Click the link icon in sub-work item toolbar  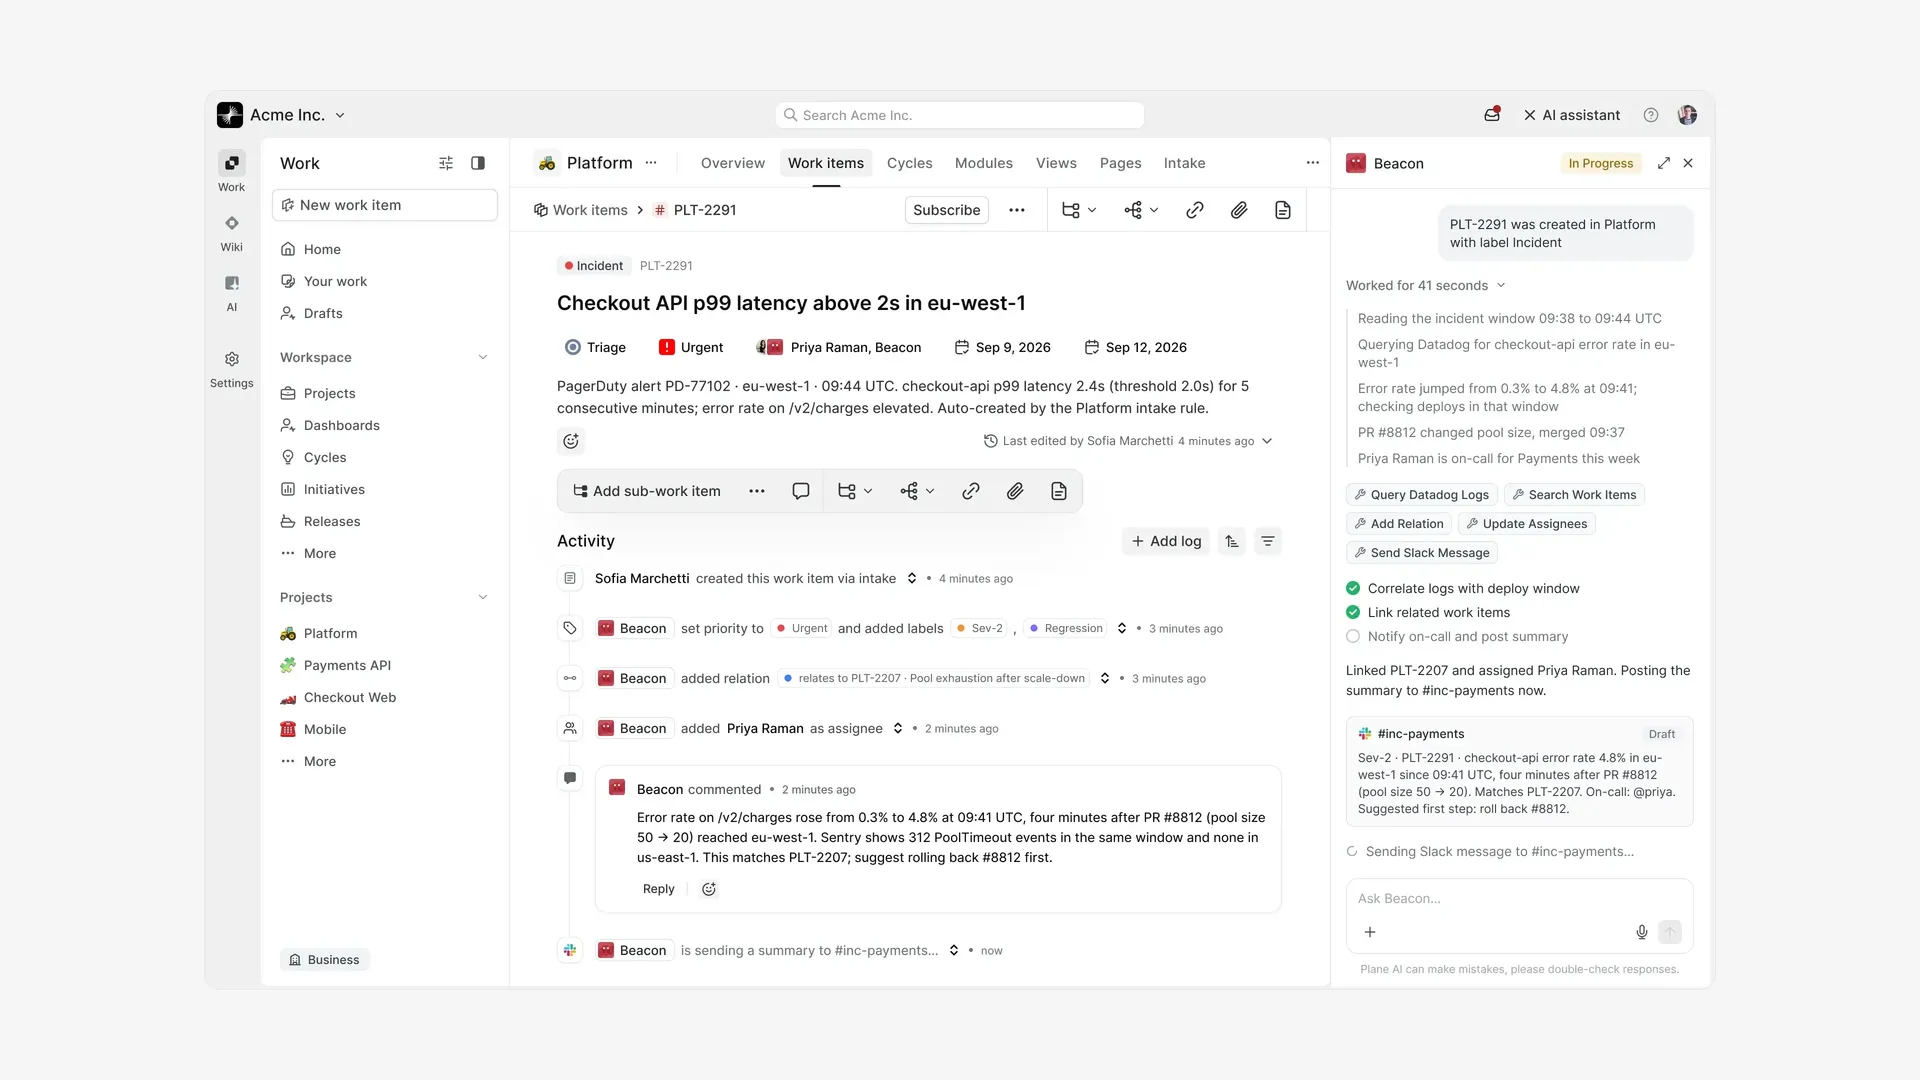pos(971,491)
